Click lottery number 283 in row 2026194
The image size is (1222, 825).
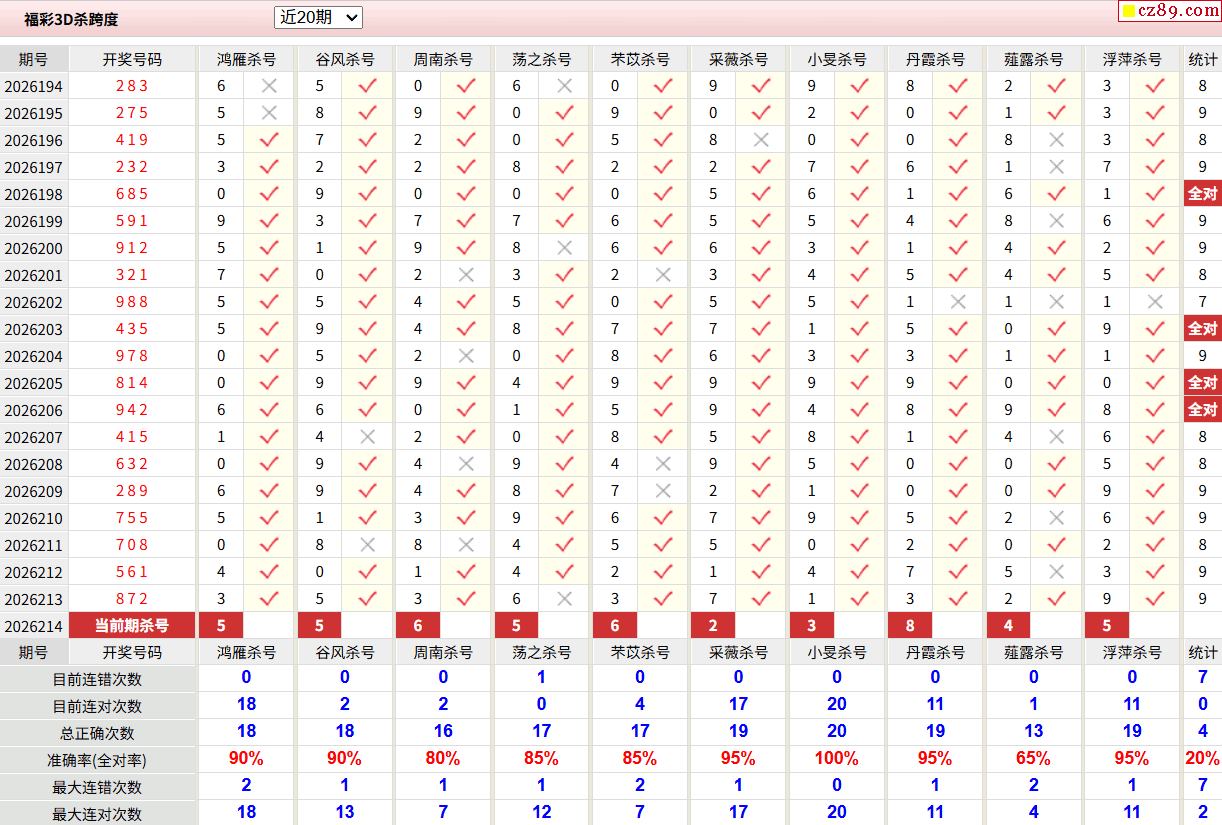click(x=132, y=86)
